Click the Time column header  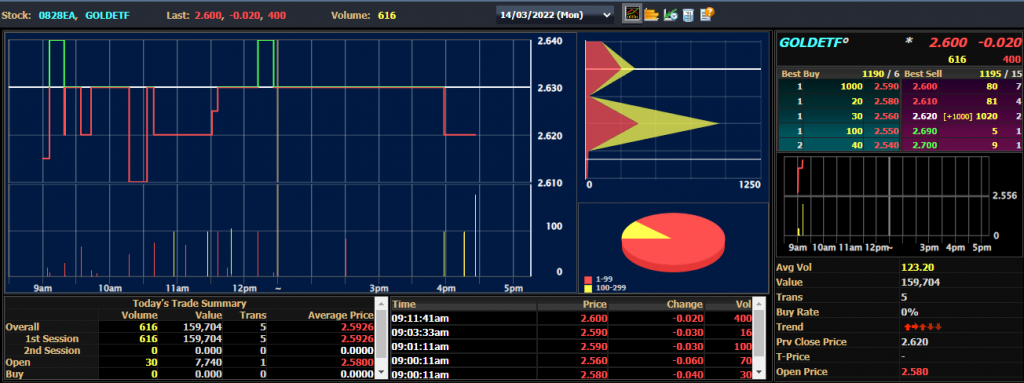click(404, 305)
